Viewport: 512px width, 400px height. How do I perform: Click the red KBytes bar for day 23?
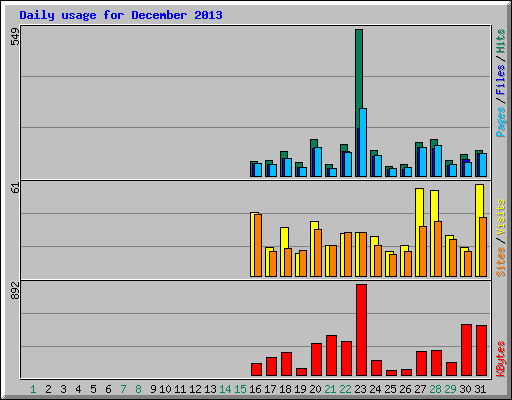click(361, 330)
